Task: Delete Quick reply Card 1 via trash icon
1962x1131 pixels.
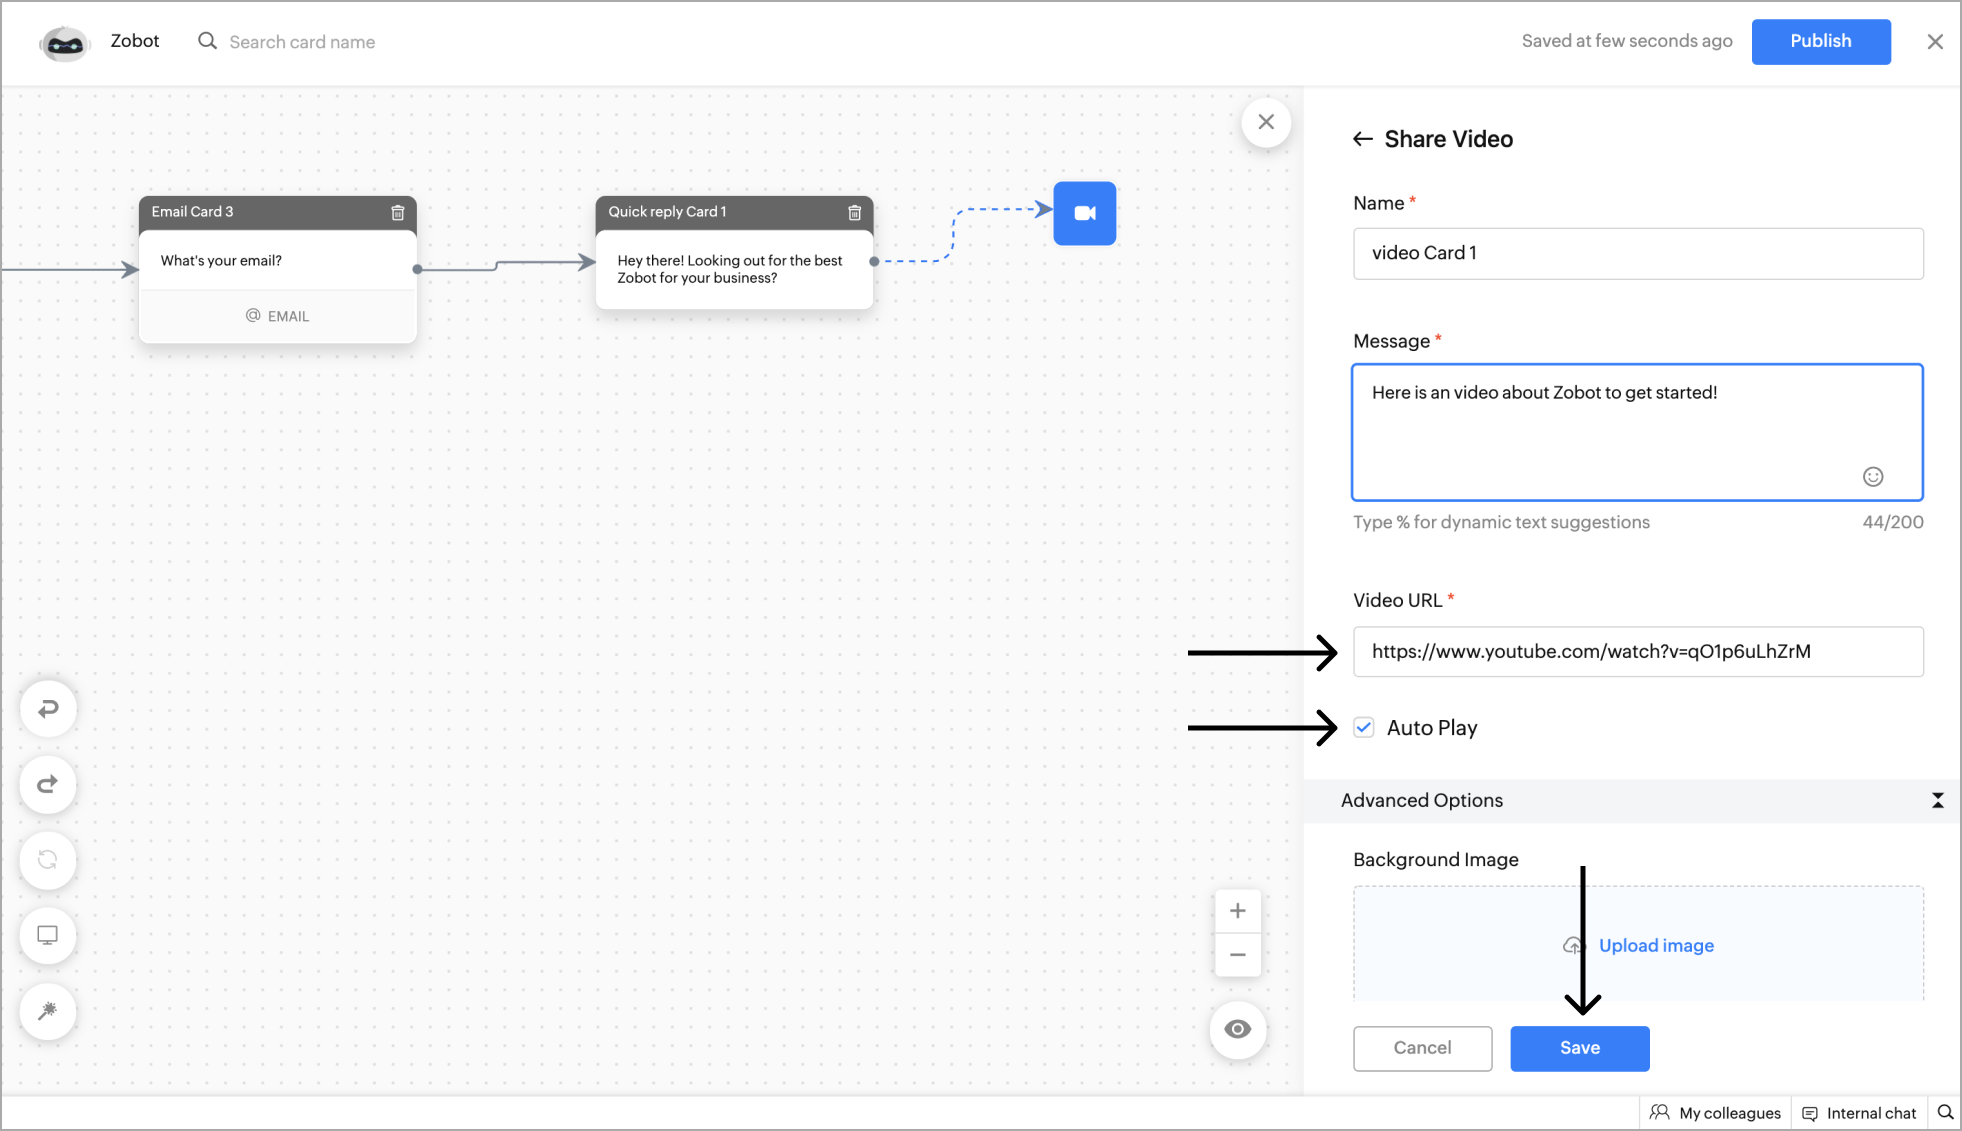Action: pos(854,212)
